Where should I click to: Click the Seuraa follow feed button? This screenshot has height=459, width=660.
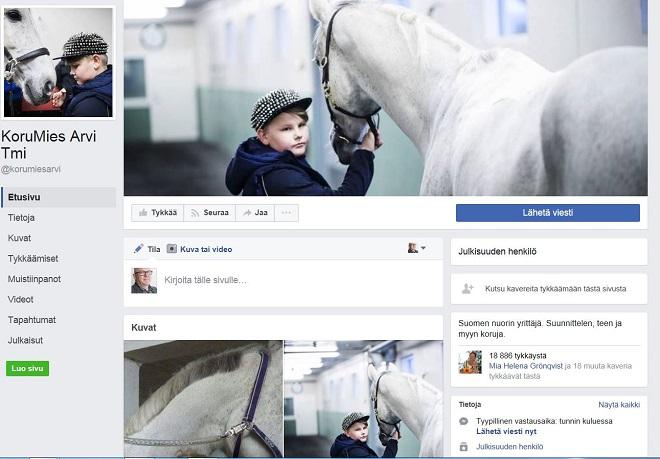(x=211, y=213)
